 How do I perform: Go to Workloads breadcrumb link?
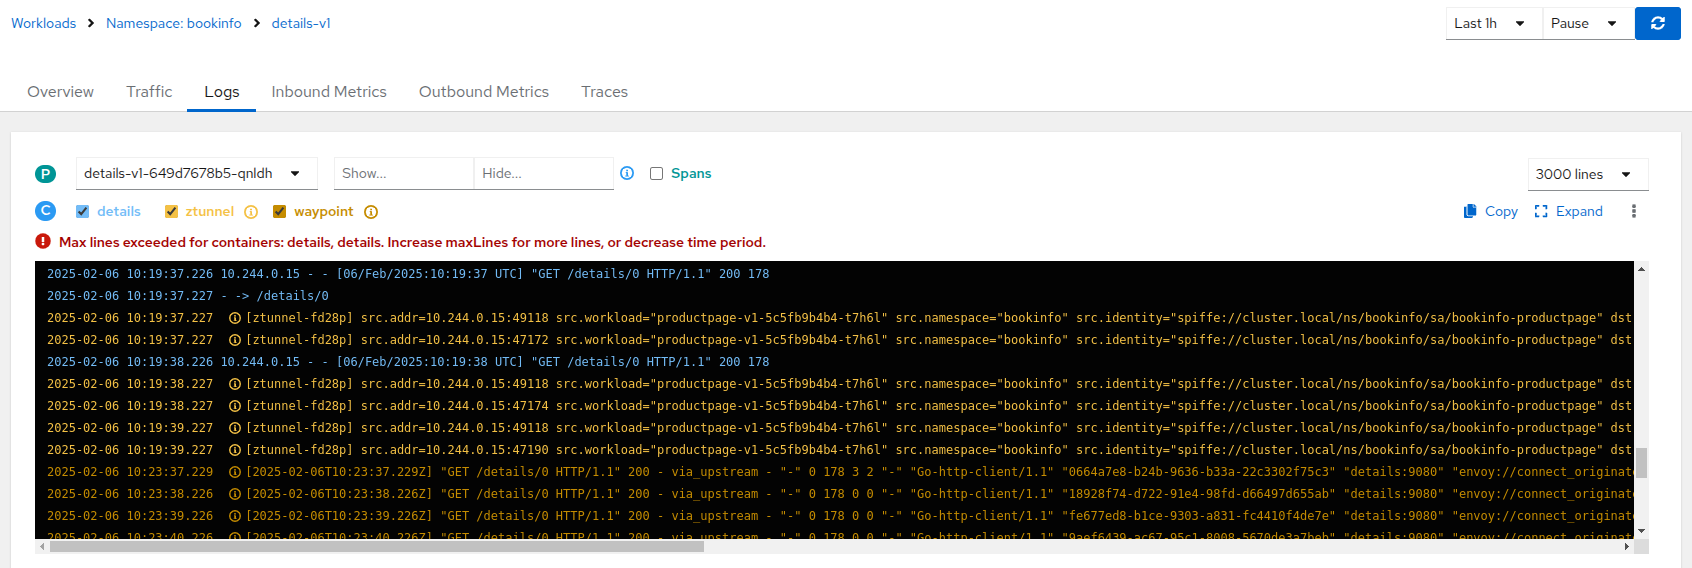pyautogui.click(x=43, y=23)
